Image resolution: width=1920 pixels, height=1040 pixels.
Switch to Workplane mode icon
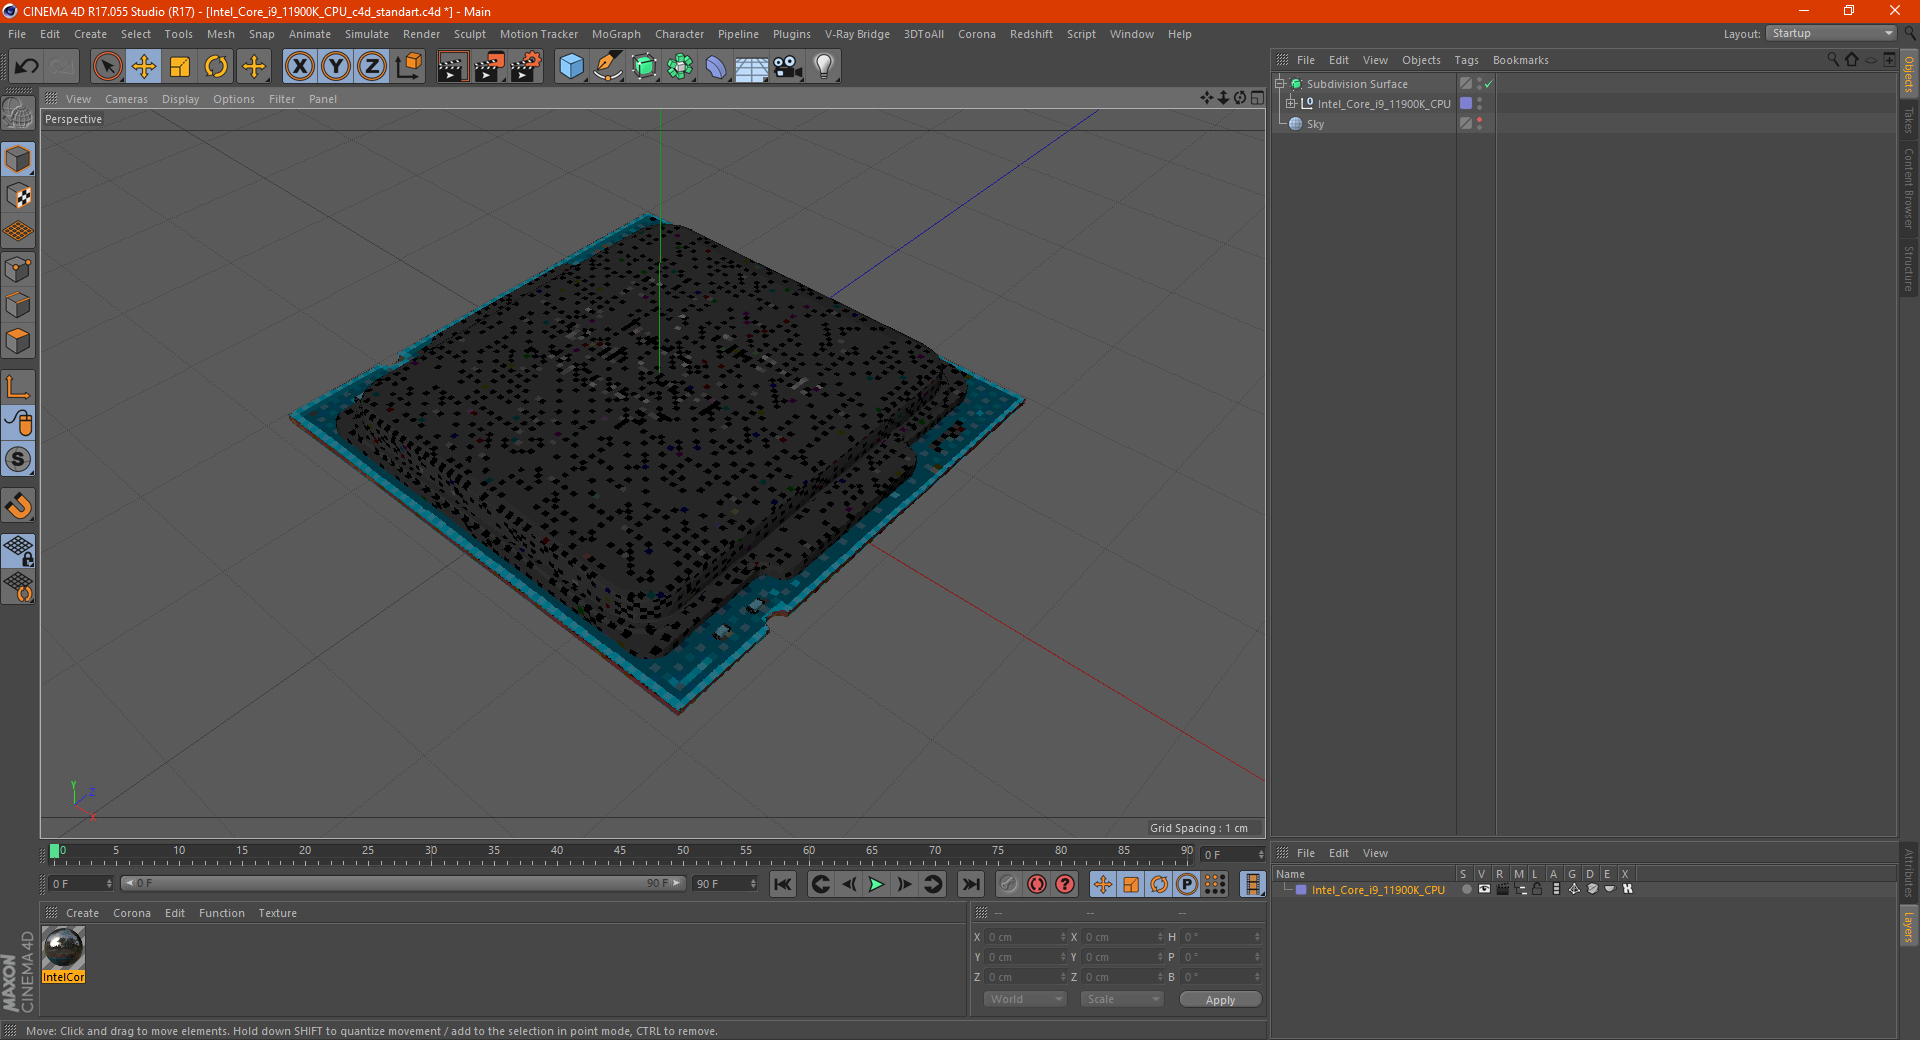point(18,232)
